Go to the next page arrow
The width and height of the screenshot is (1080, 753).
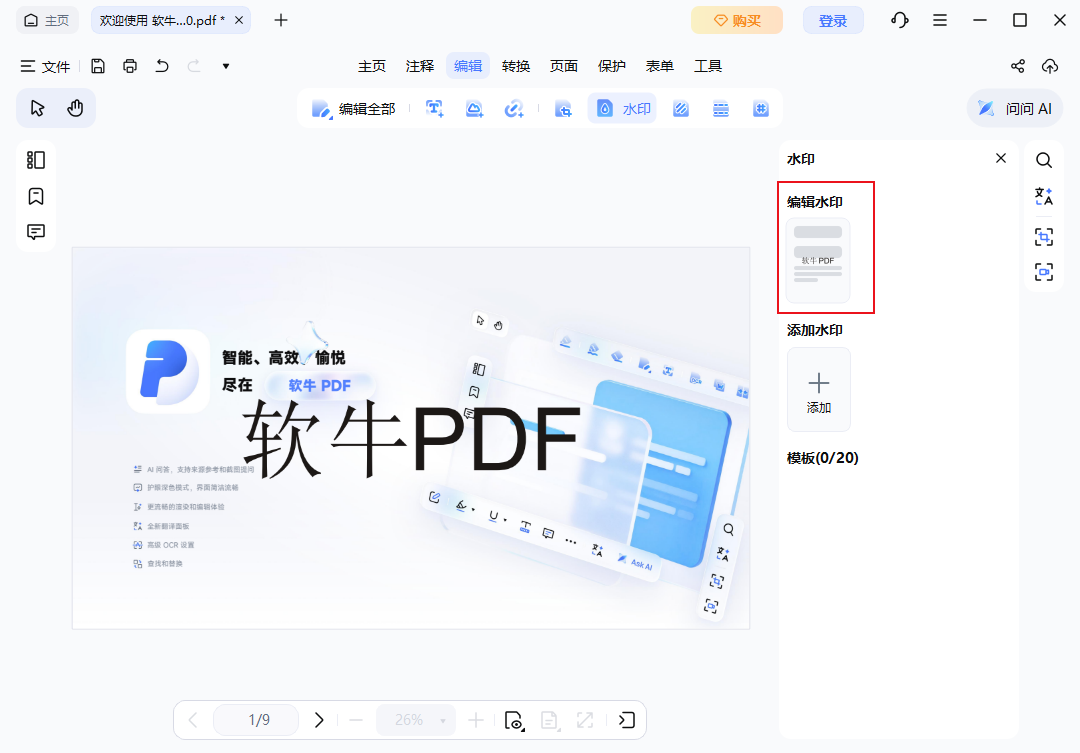(x=319, y=720)
